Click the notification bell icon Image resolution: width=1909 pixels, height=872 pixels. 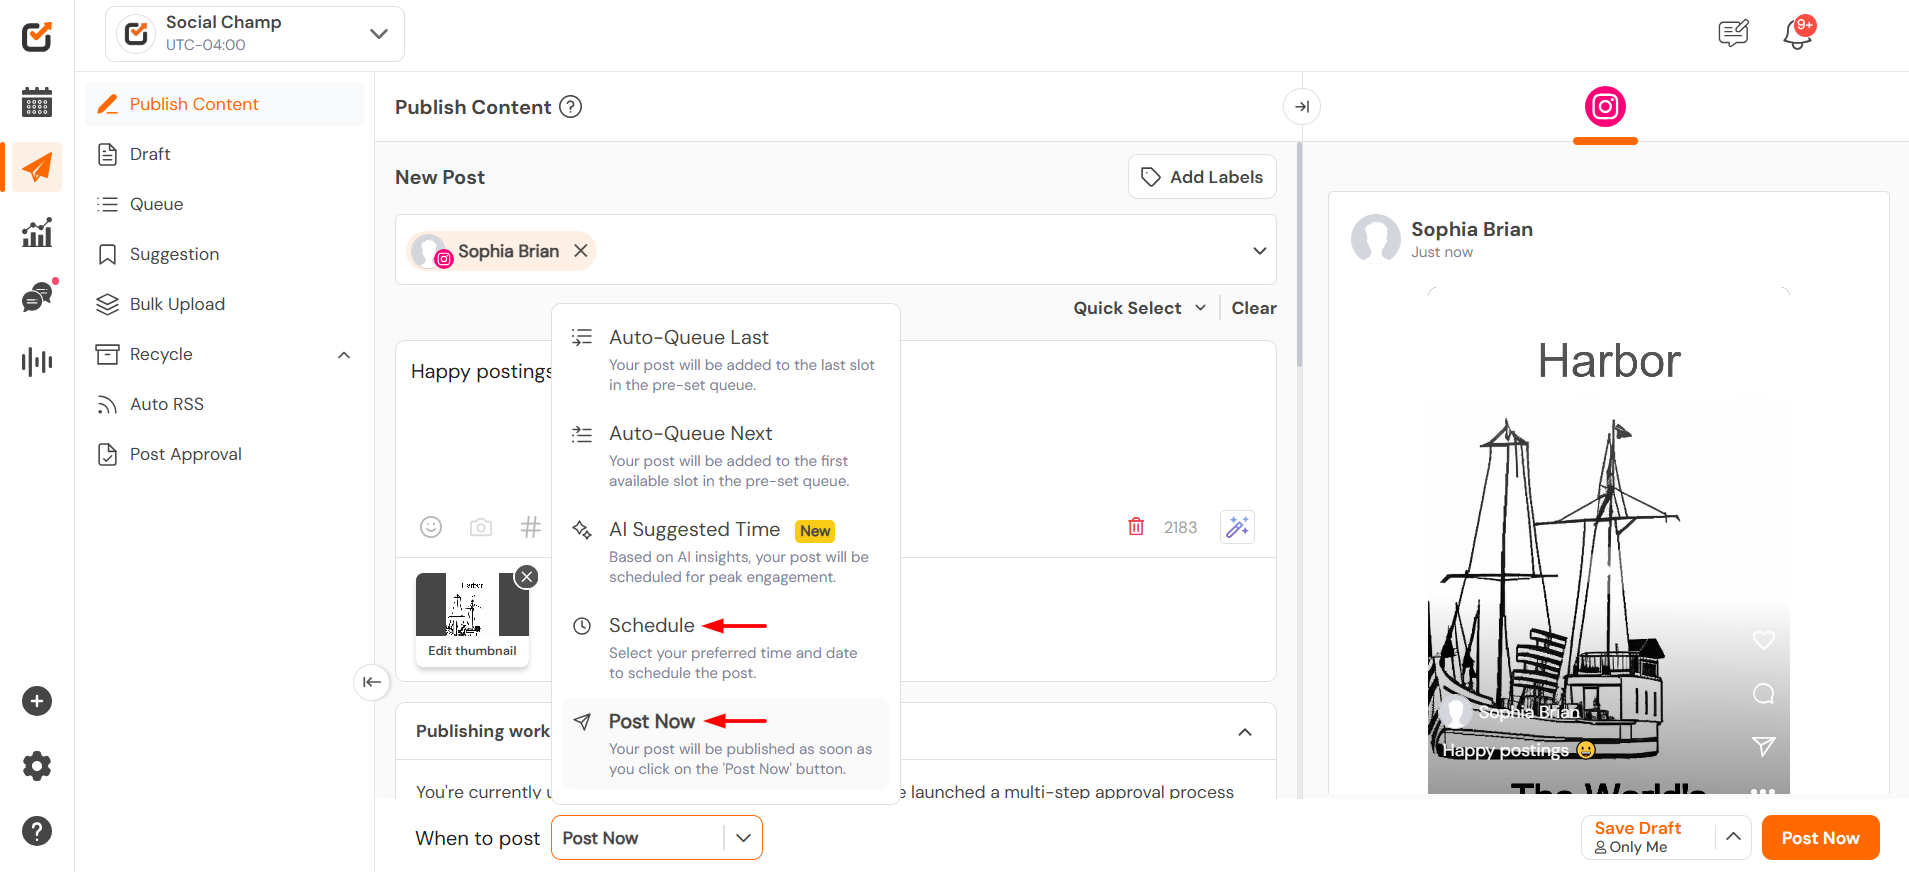[x=1796, y=35]
